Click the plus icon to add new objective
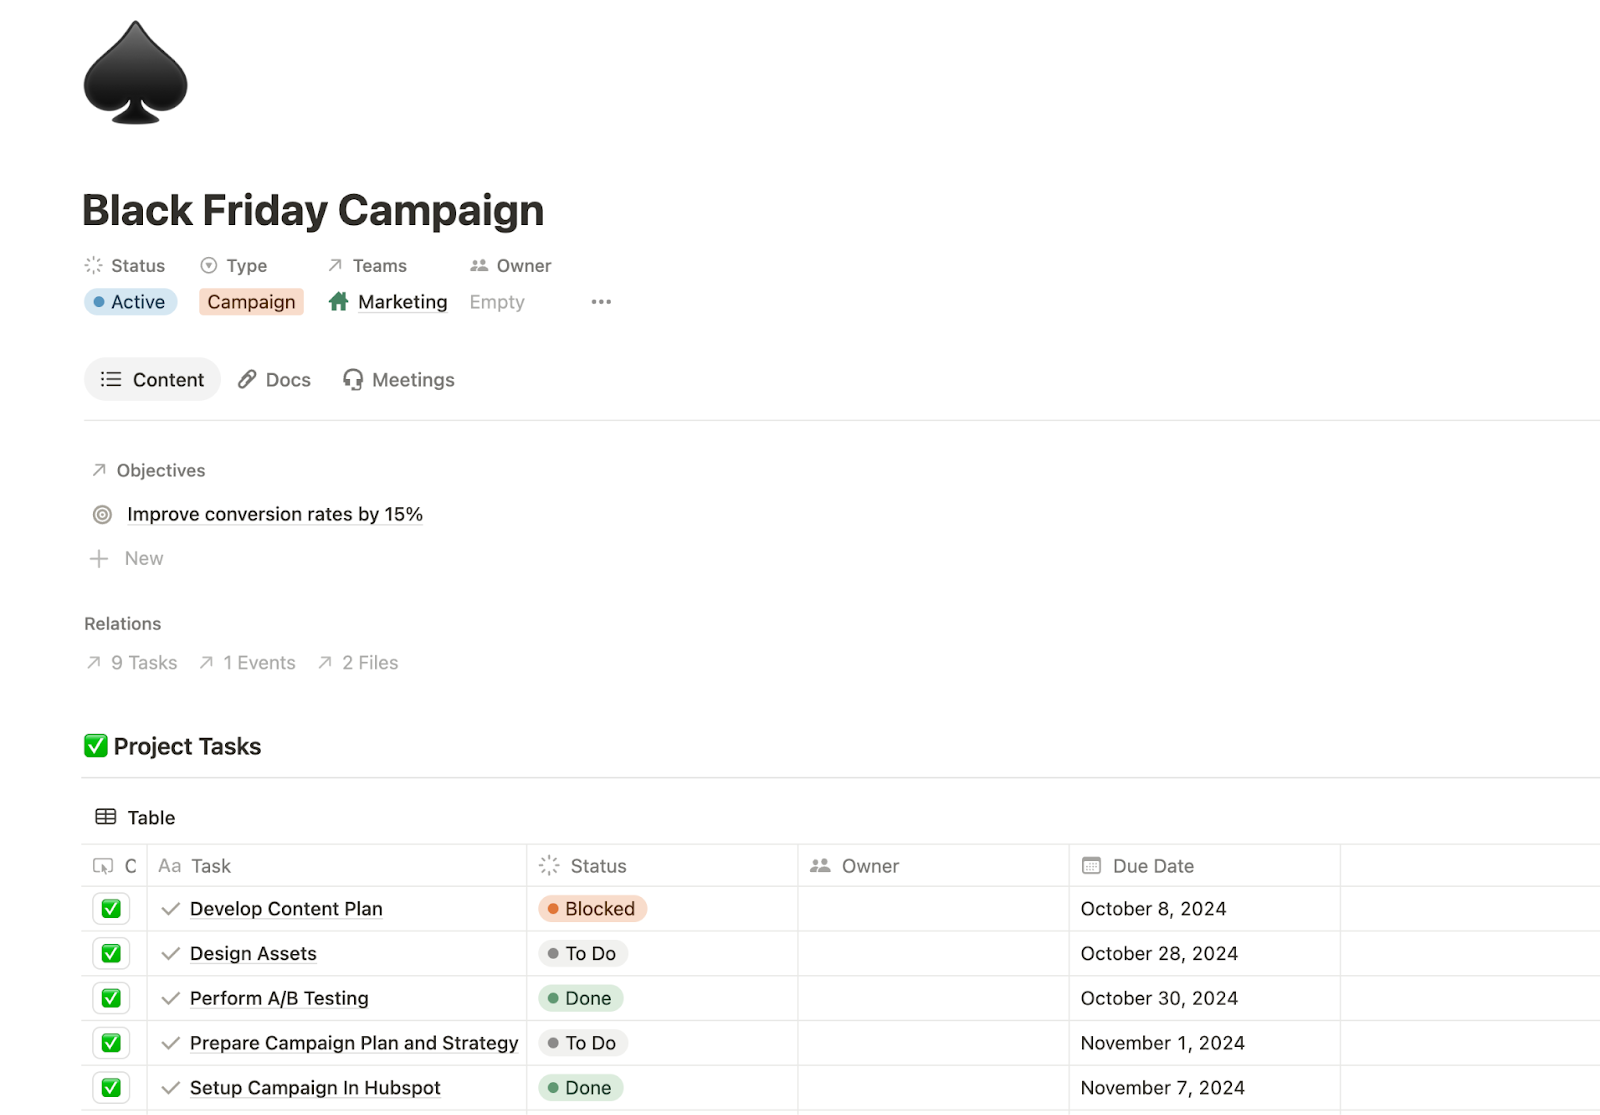Screen dimensions: 1600x1115 point(99,559)
